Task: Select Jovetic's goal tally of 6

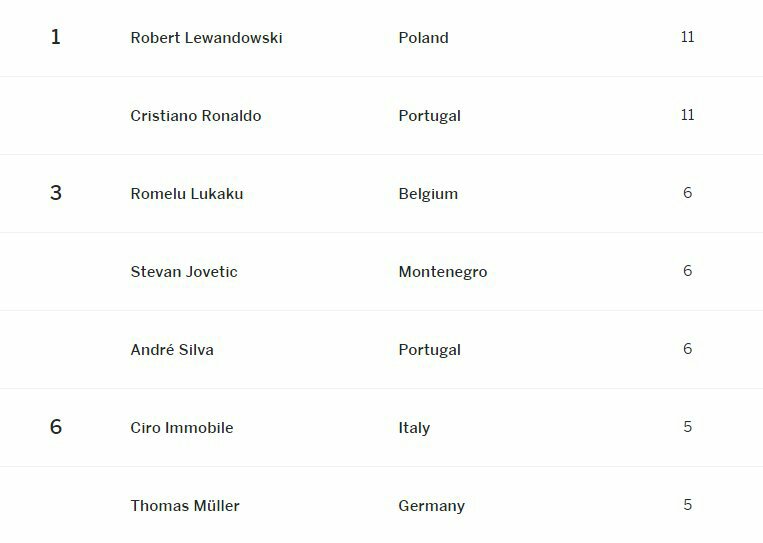Action: [x=687, y=271]
